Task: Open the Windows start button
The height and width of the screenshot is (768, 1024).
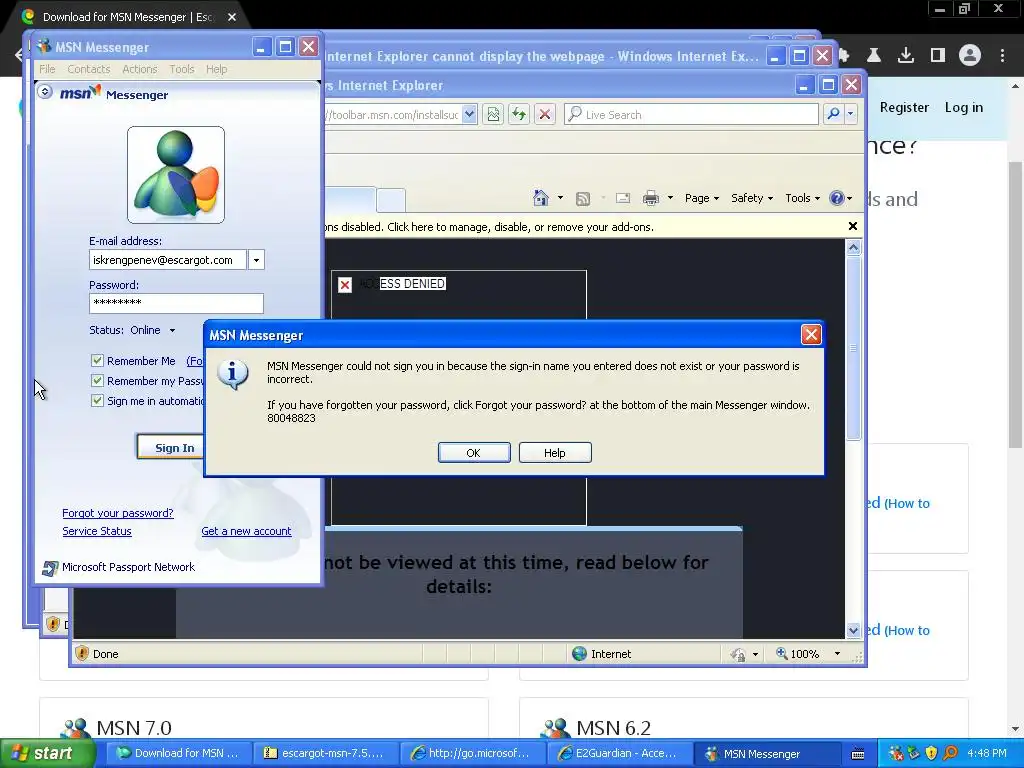Action: tap(46, 754)
